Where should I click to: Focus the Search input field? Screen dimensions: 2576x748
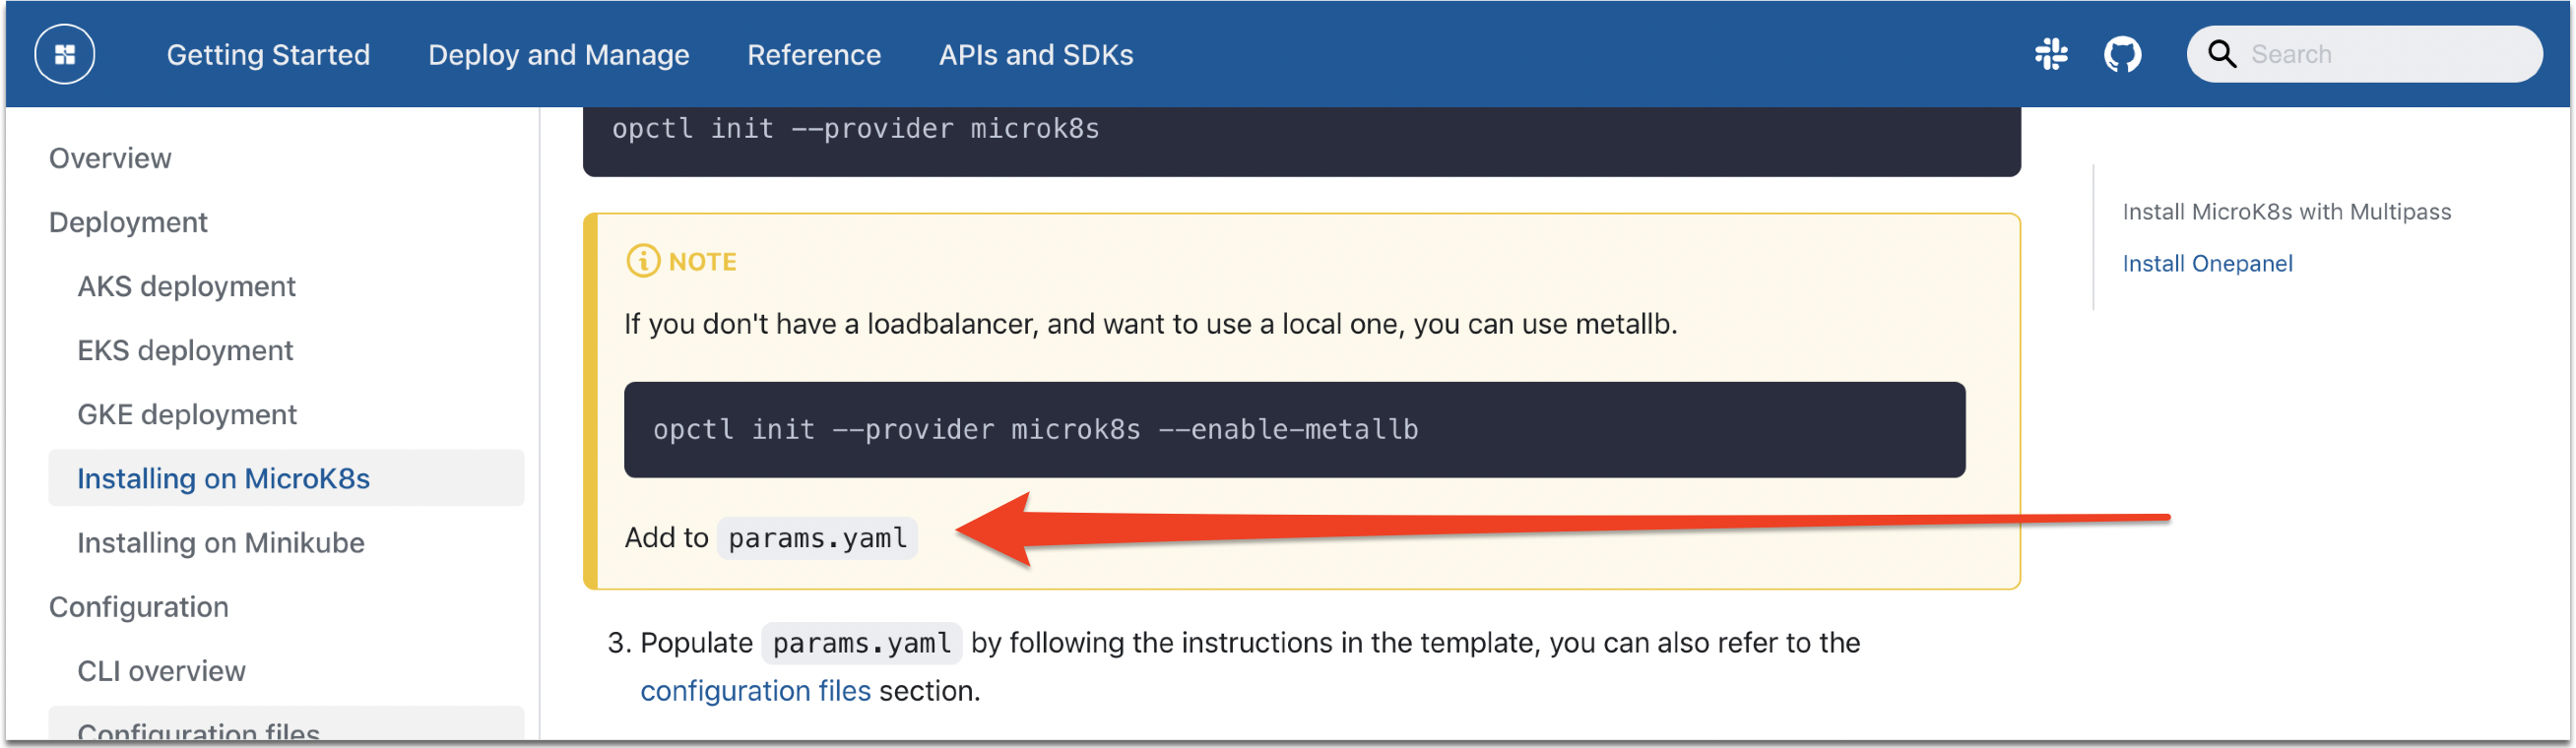2363,54
